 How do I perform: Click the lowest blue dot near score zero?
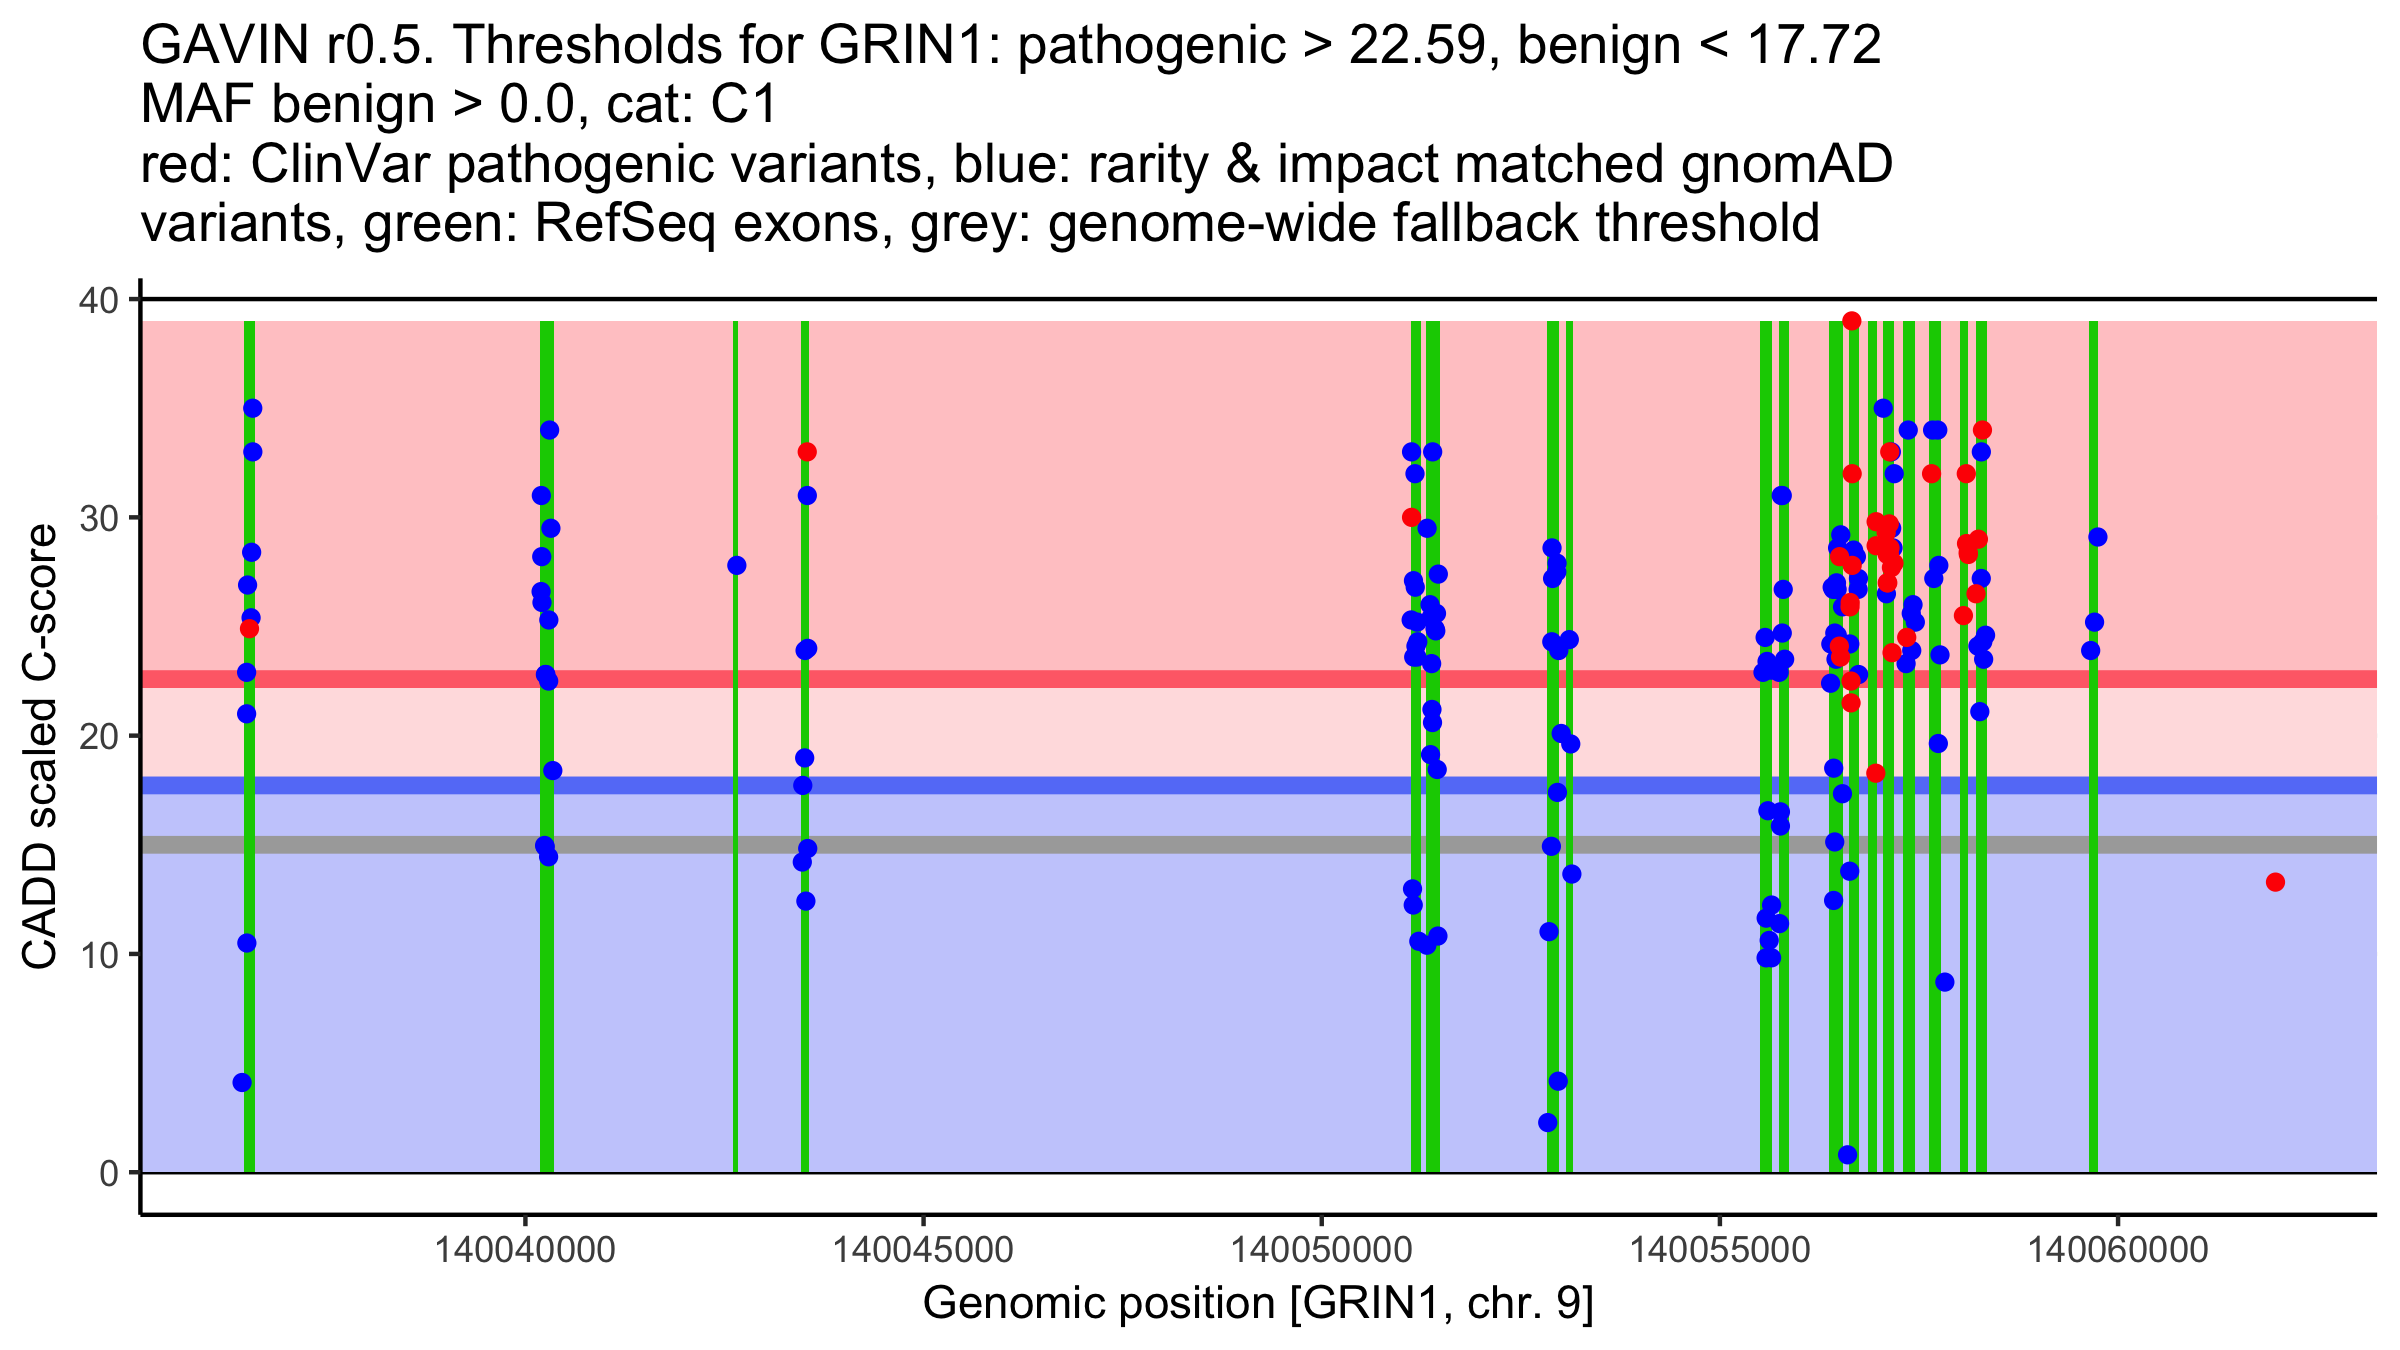point(1847,1155)
